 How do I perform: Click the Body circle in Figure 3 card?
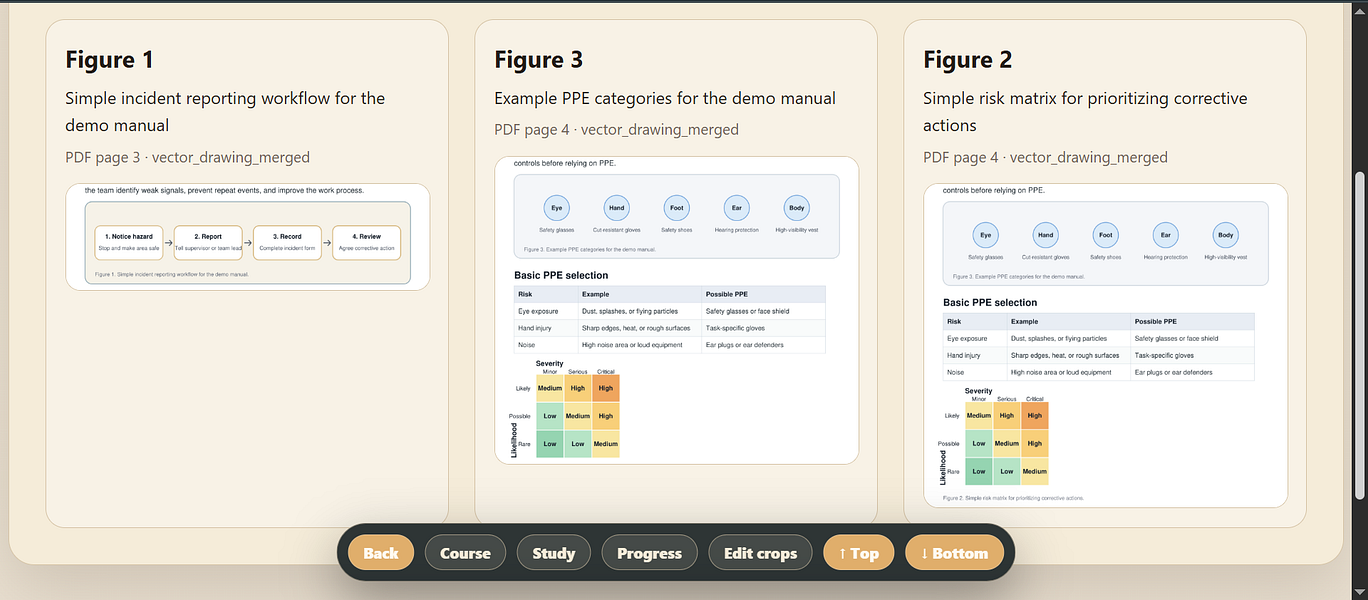click(x=796, y=208)
